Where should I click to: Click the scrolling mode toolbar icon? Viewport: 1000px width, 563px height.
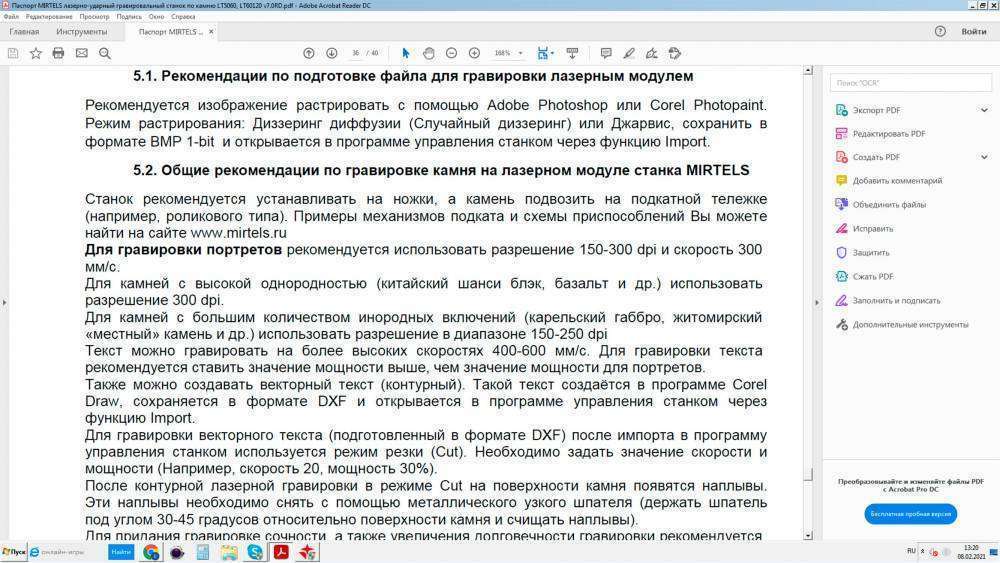pos(572,54)
